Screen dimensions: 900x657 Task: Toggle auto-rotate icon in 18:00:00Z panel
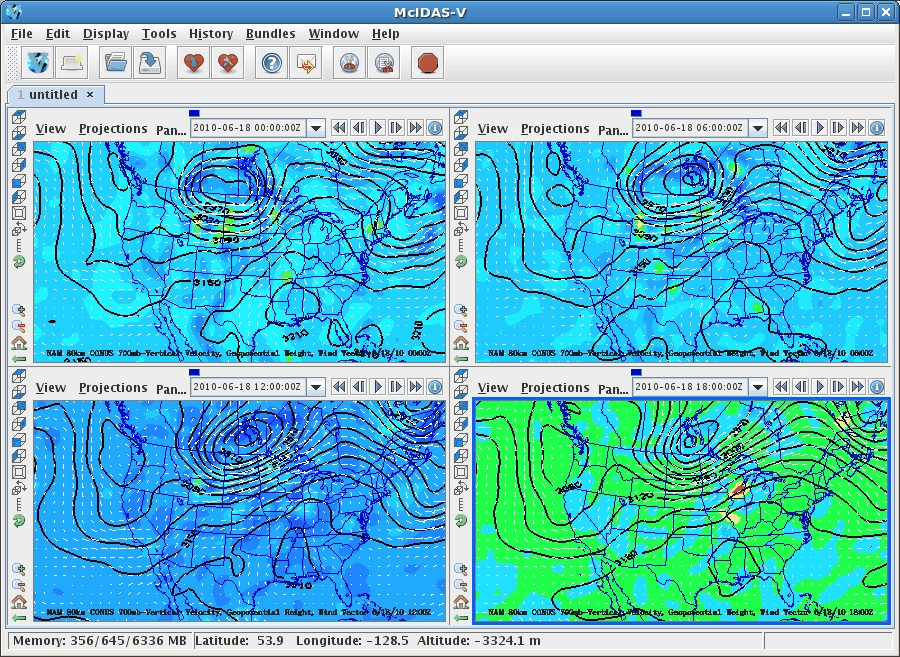(x=461, y=520)
